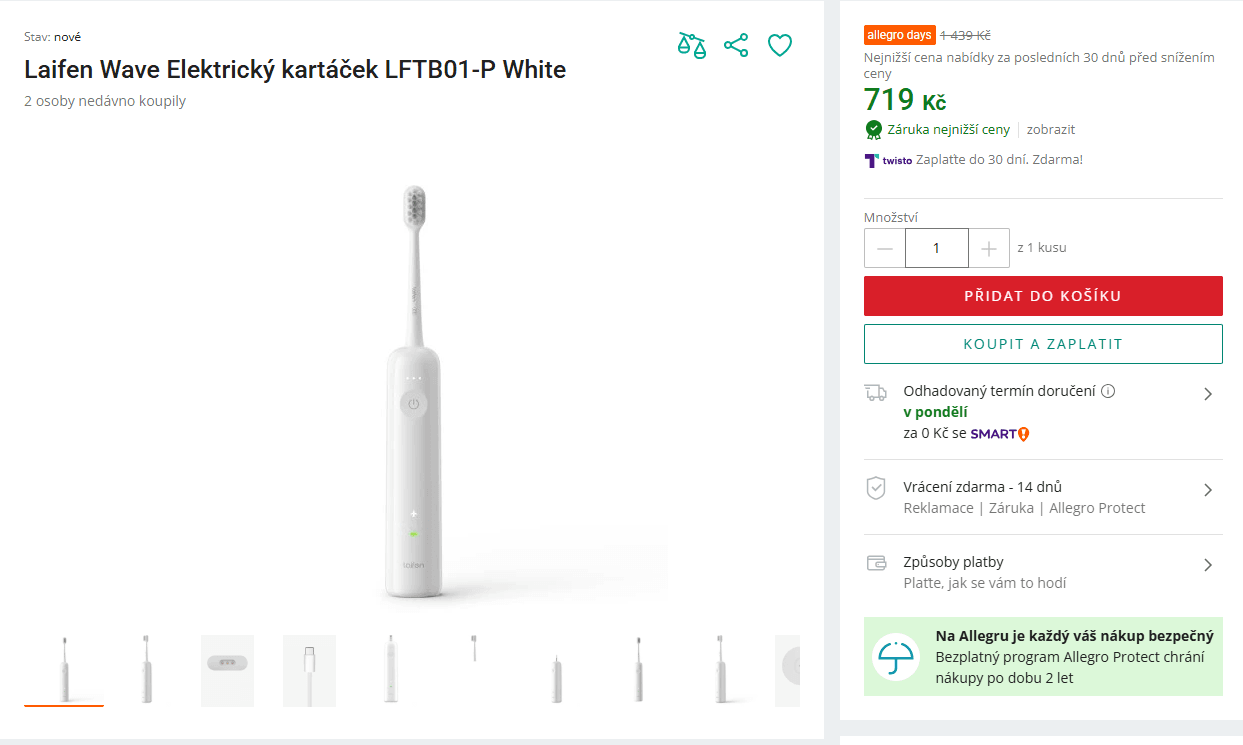Click the green checkmark badge for Záruka nejnižší ceny
1243x745 pixels.
click(x=872, y=129)
